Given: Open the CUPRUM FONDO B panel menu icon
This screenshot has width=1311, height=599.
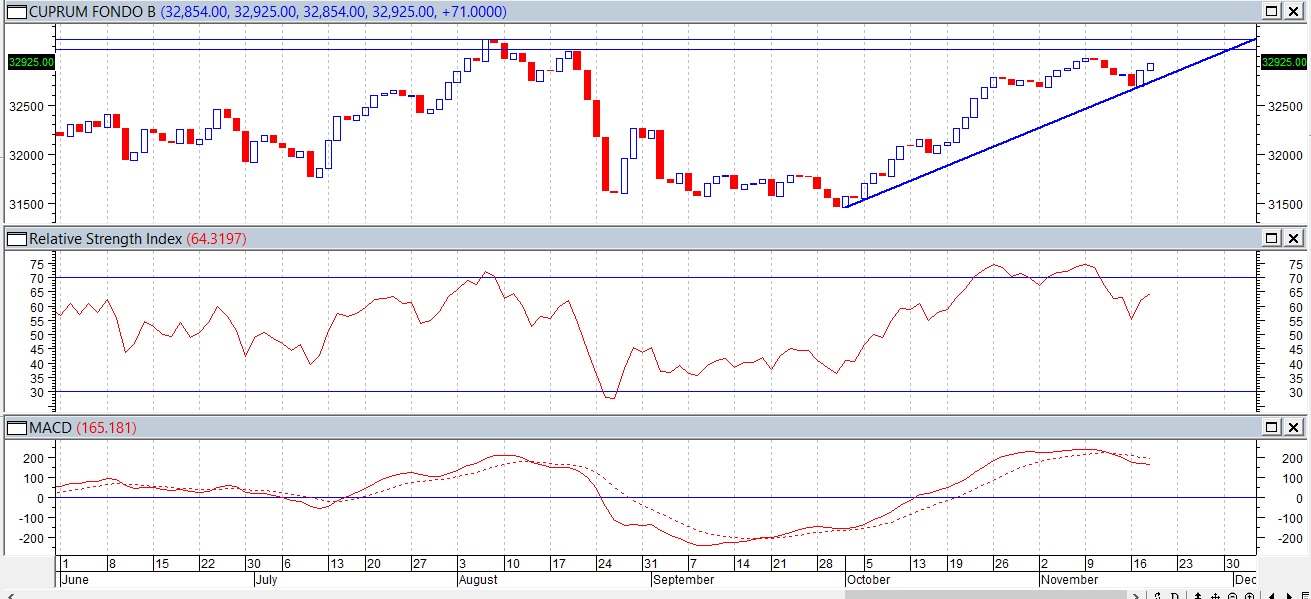Looking at the screenshot, I should [16, 12].
